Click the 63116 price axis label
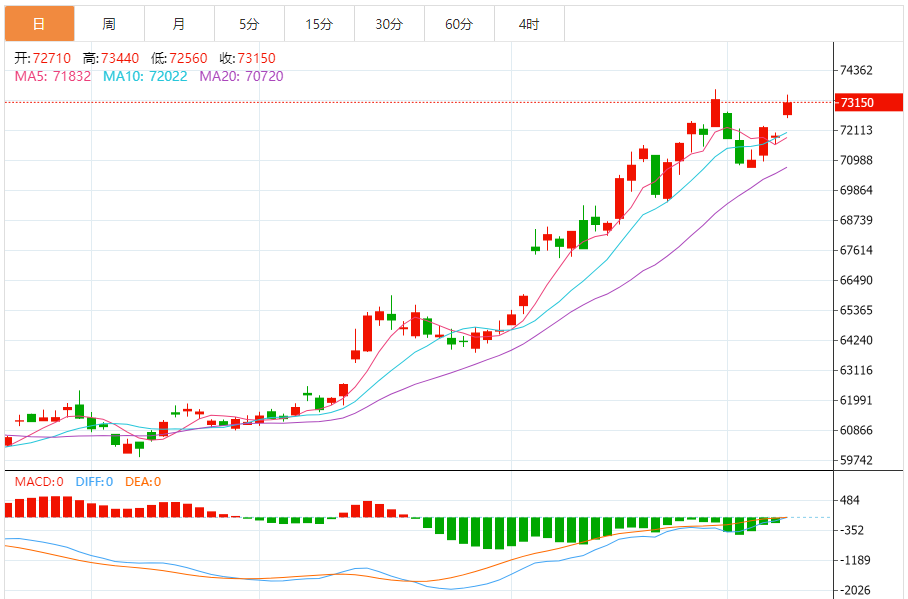Screen dimensions: 908x599 pos(856,370)
